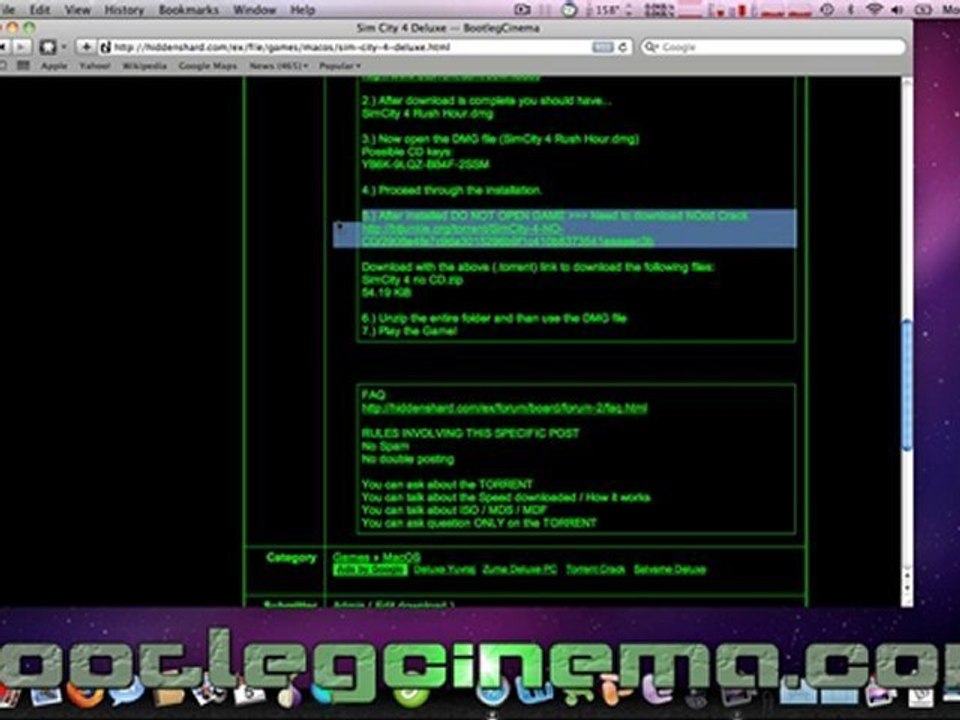Screen dimensions: 960x720
Task: Click the 'No Spam' rule text
Action: coord(385,446)
